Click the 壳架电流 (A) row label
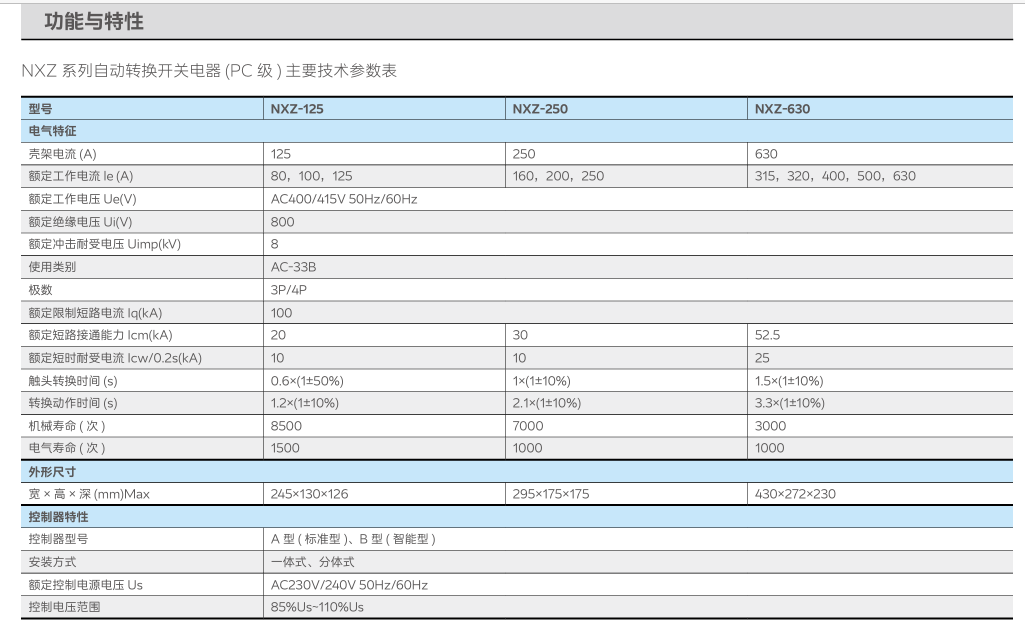1025x632 pixels. click(63, 154)
